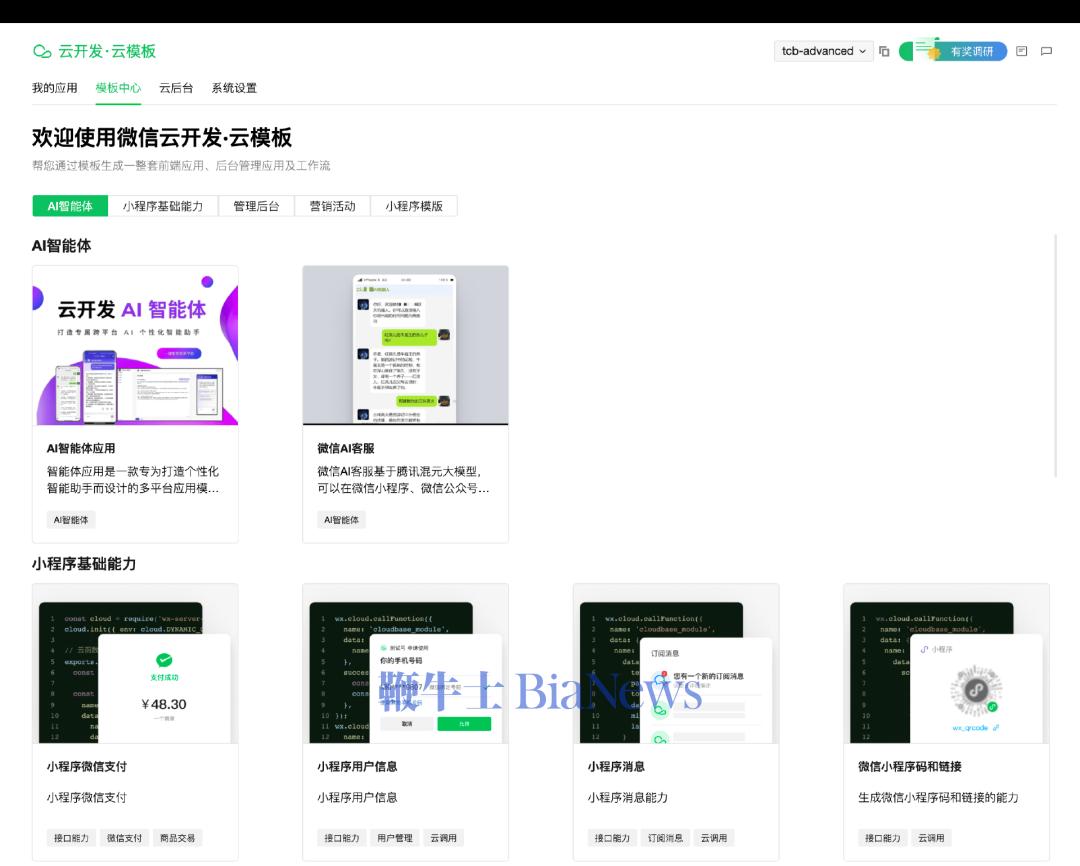Screen dimensions: 1080x866
Task: Click the 用户管理 tag
Action: tap(395, 838)
